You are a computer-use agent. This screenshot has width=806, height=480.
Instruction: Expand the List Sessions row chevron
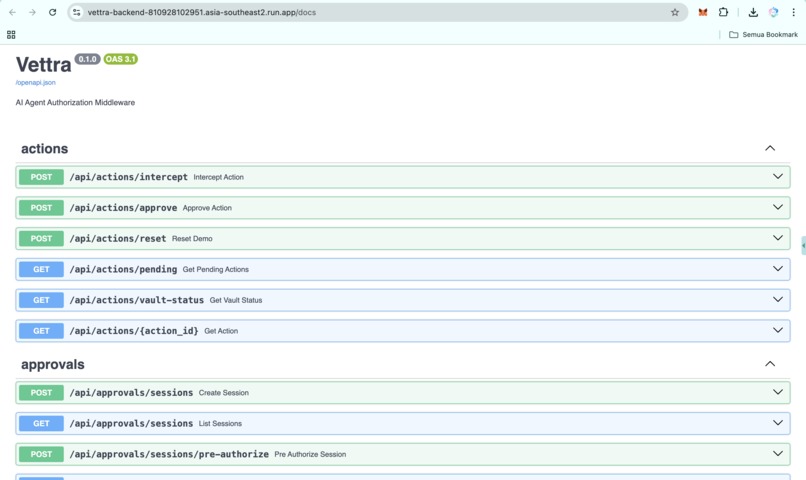[x=778, y=423]
